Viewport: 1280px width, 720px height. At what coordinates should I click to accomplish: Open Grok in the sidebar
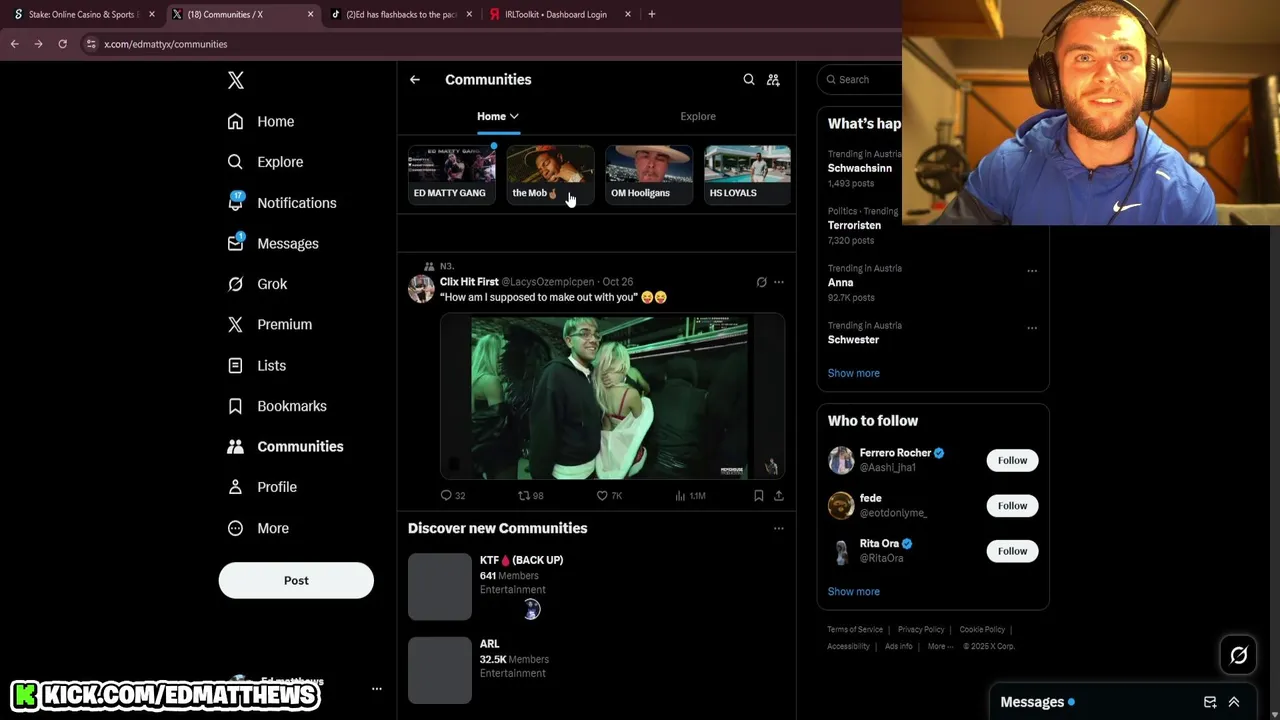[256, 284]
